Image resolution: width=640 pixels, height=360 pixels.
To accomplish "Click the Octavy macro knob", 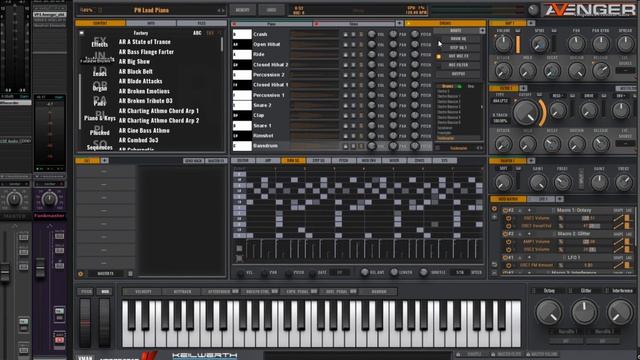I will click(x=549, y=312).
